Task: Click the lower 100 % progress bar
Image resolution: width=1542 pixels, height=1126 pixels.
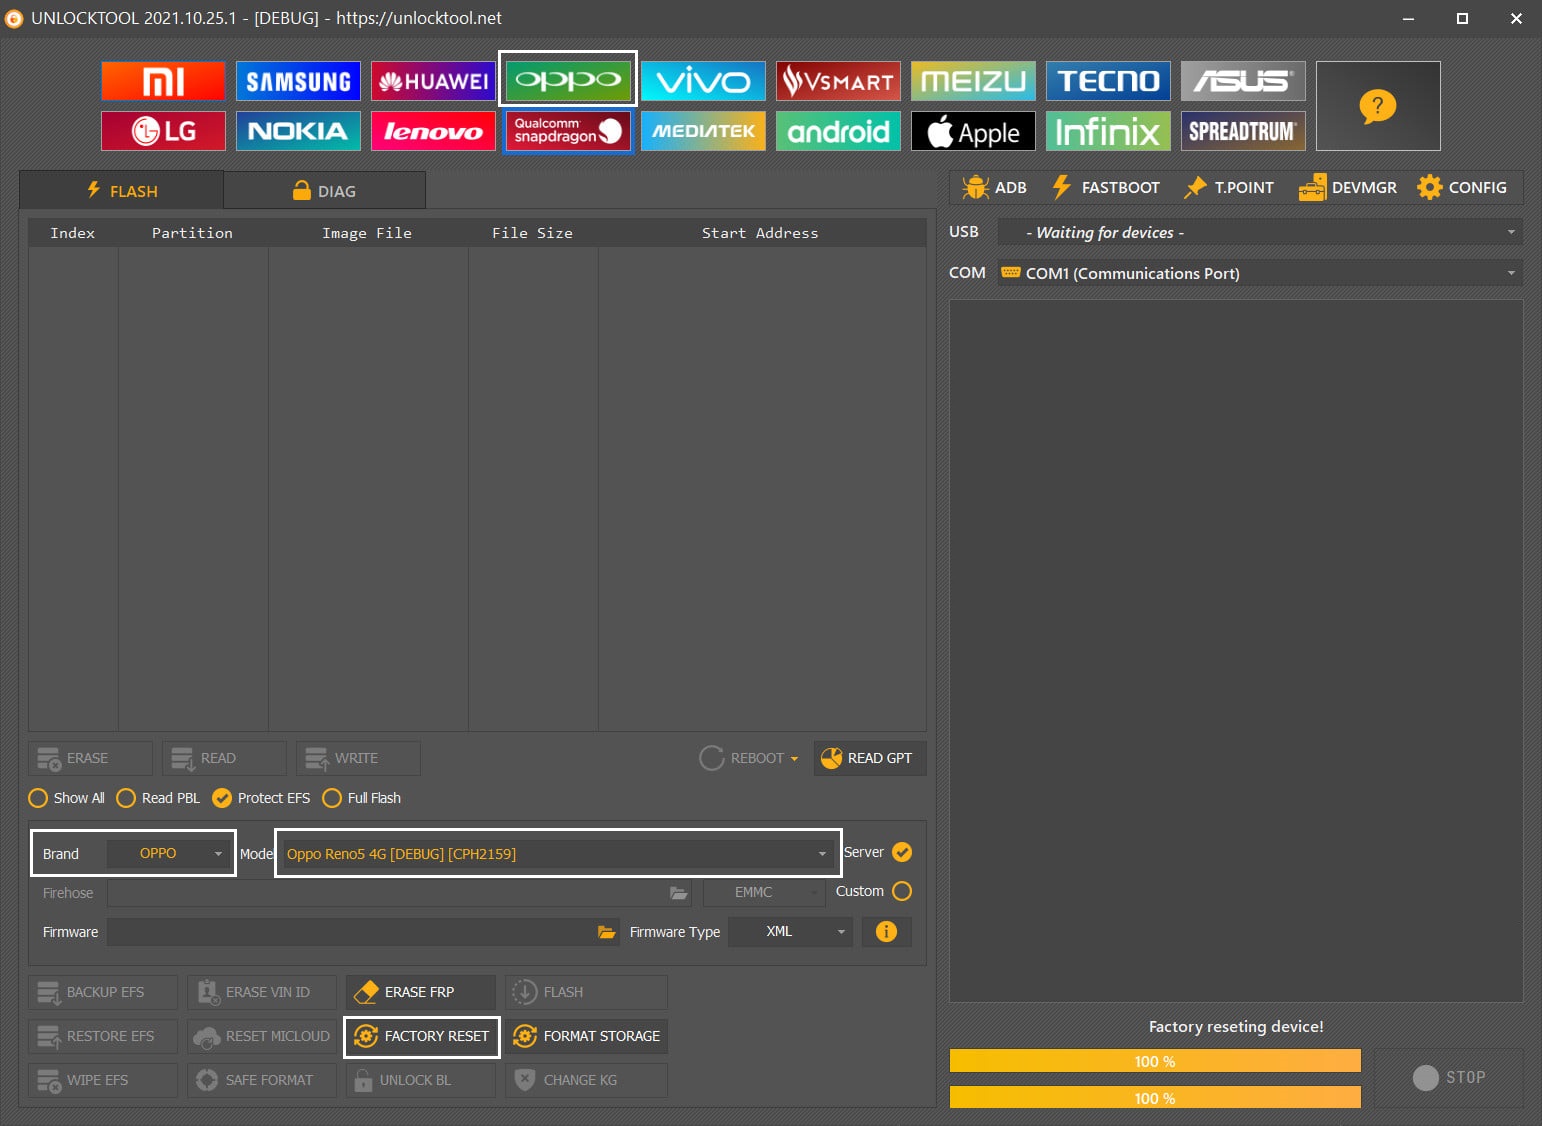Action: coord(1155,1098)
